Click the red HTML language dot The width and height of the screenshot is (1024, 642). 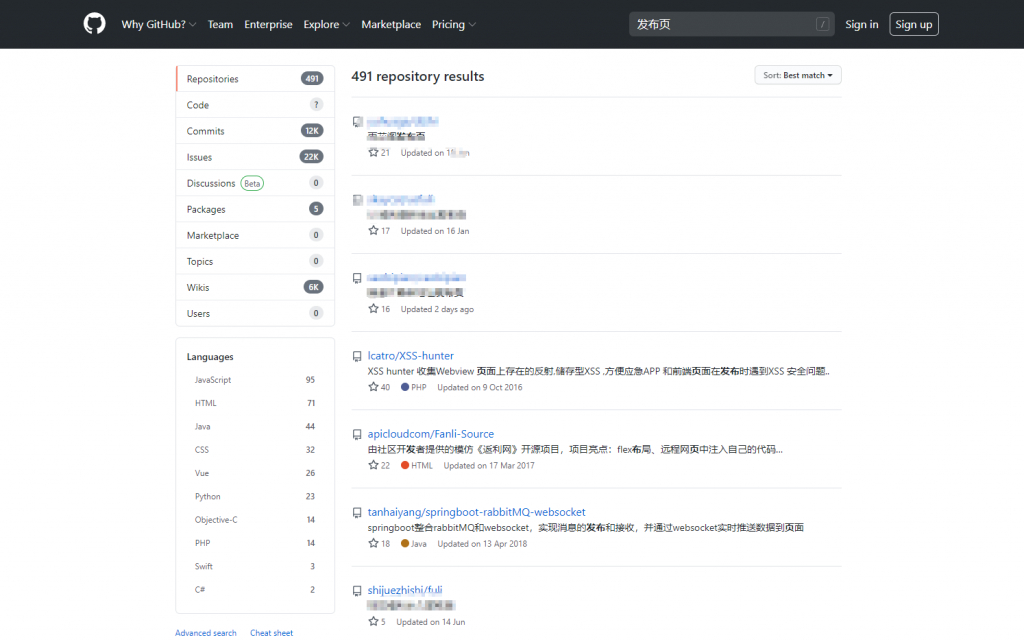pyautogui.click(x=405, y=466)
